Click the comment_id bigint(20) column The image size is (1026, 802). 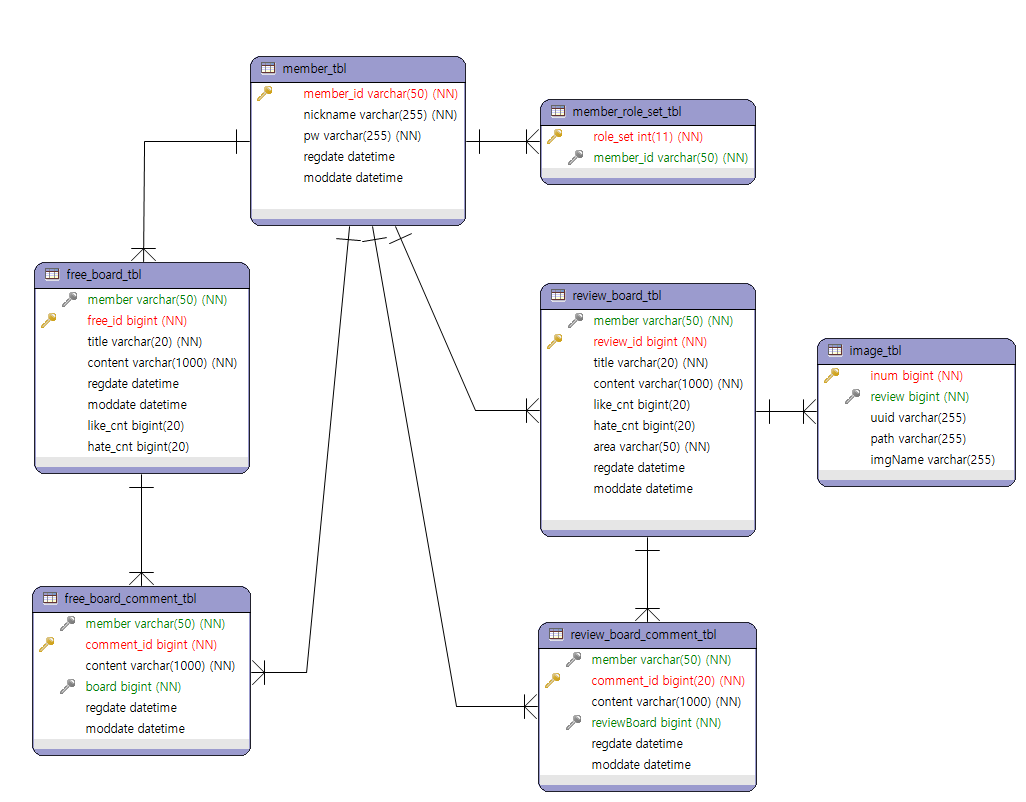(667, 680)
